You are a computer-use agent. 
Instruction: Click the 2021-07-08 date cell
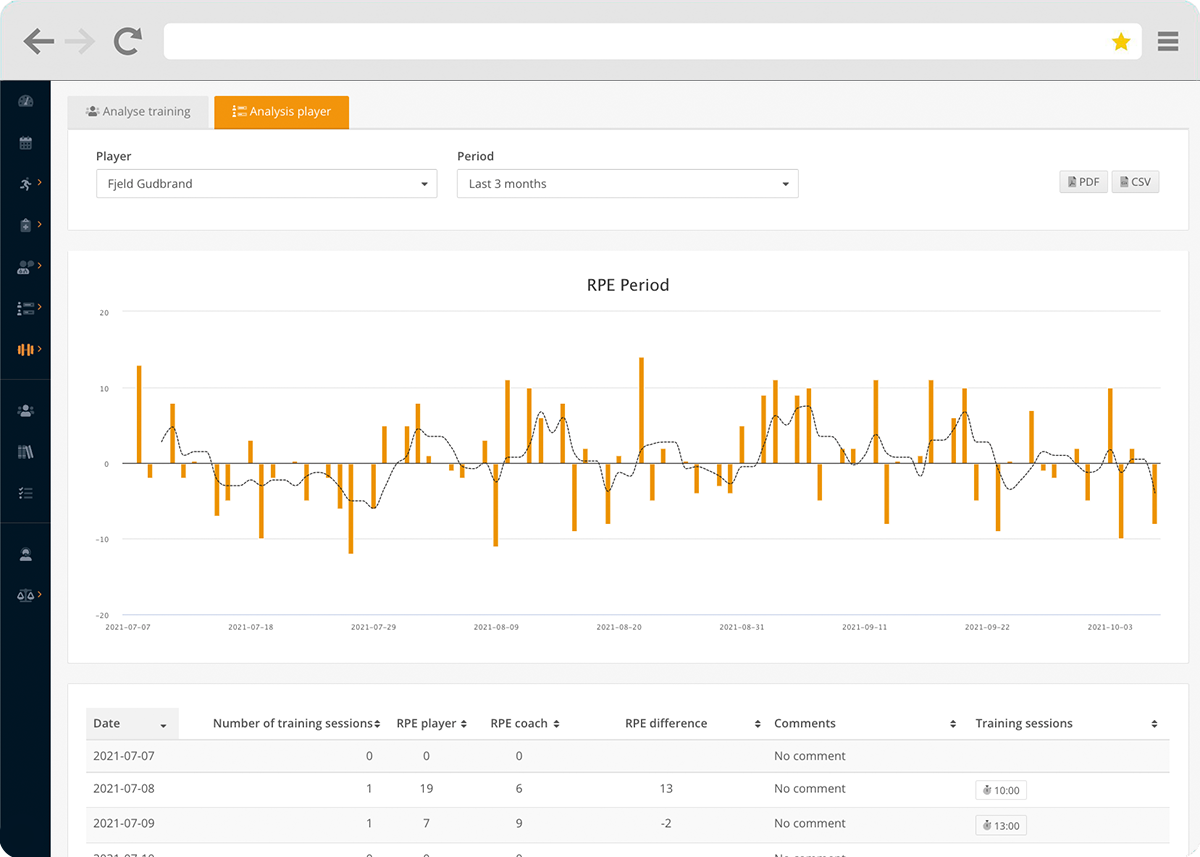pos(124,789)
